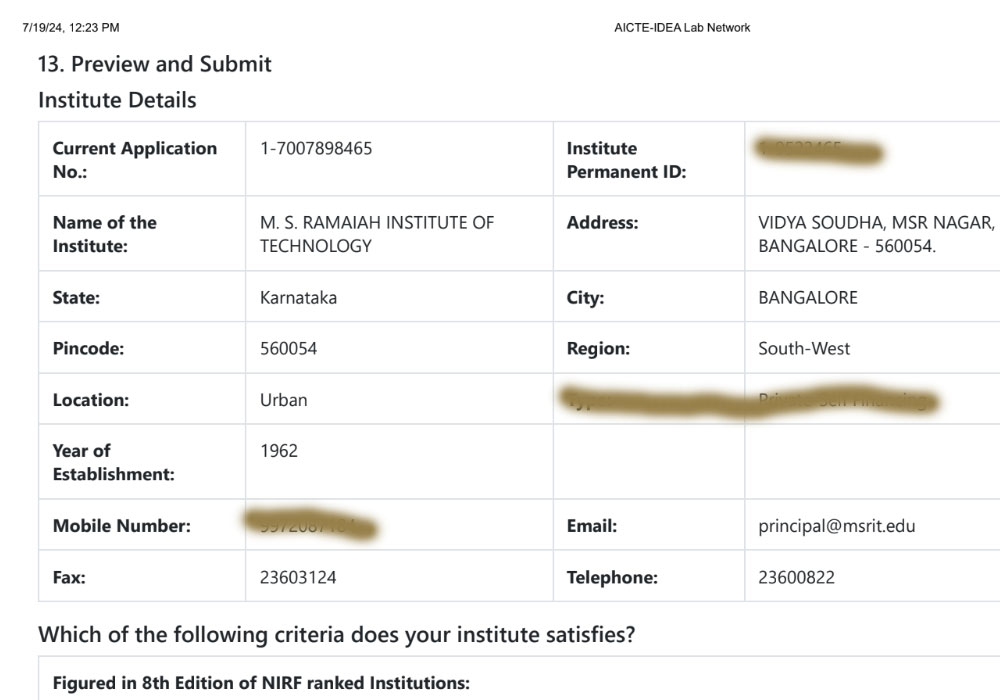Click the 'Figured in 8th Edition of NIRF' label
This screenshot has width=1000, height=700.
(261, 683)
